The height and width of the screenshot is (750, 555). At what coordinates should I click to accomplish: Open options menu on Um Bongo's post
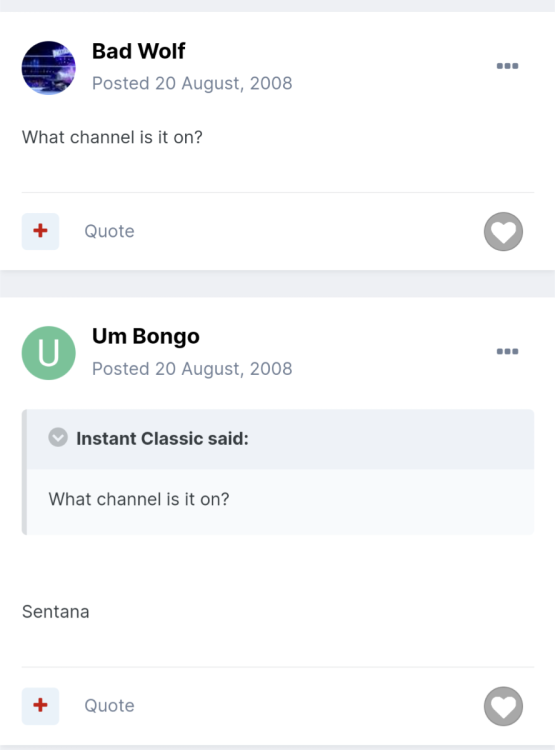pyautogui.click(x=507, y=352)
